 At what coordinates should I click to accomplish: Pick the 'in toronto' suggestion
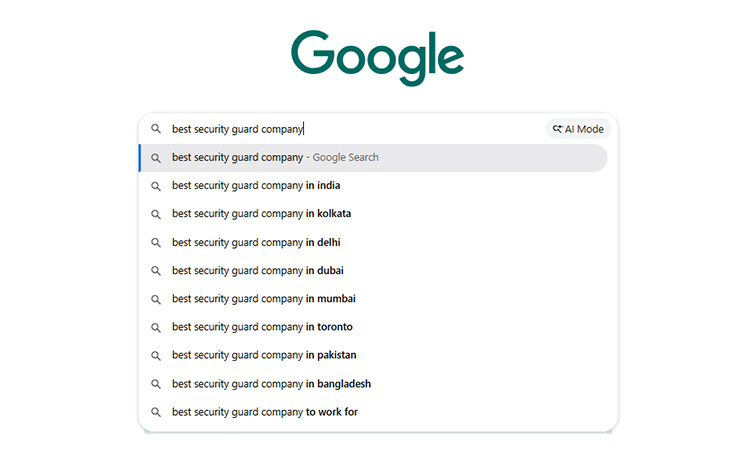pos(262,327)
